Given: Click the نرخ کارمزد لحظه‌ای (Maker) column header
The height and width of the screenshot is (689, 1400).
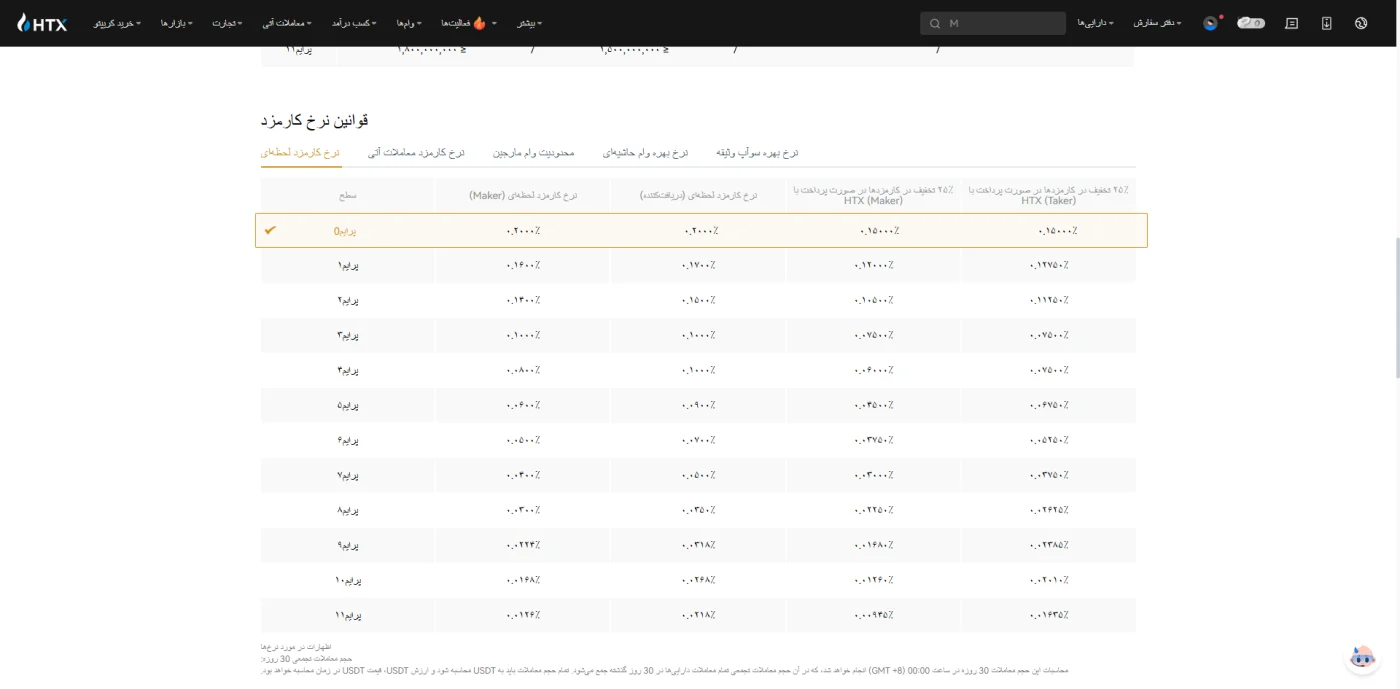Looking at the screenshot, I should pos(523,195).
